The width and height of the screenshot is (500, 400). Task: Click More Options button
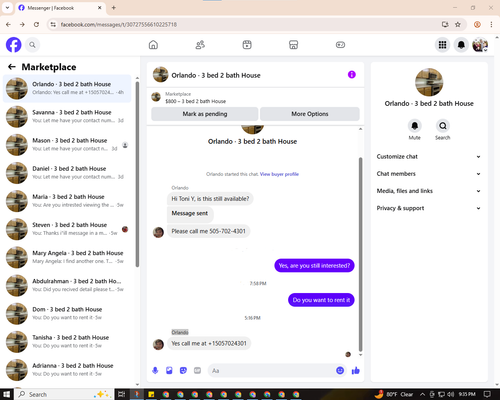[x=310, y=114]
